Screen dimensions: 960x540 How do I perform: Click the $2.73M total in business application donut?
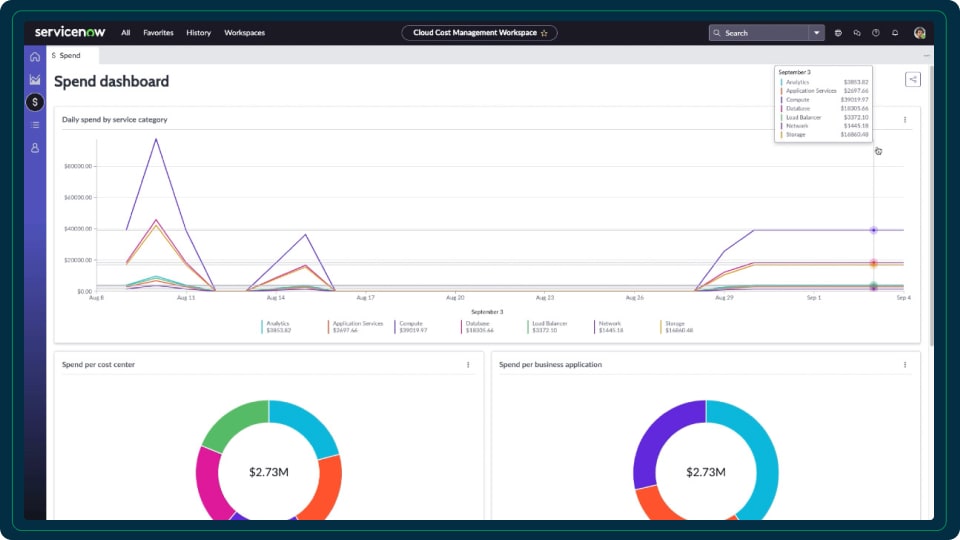(x=706, y=472)
